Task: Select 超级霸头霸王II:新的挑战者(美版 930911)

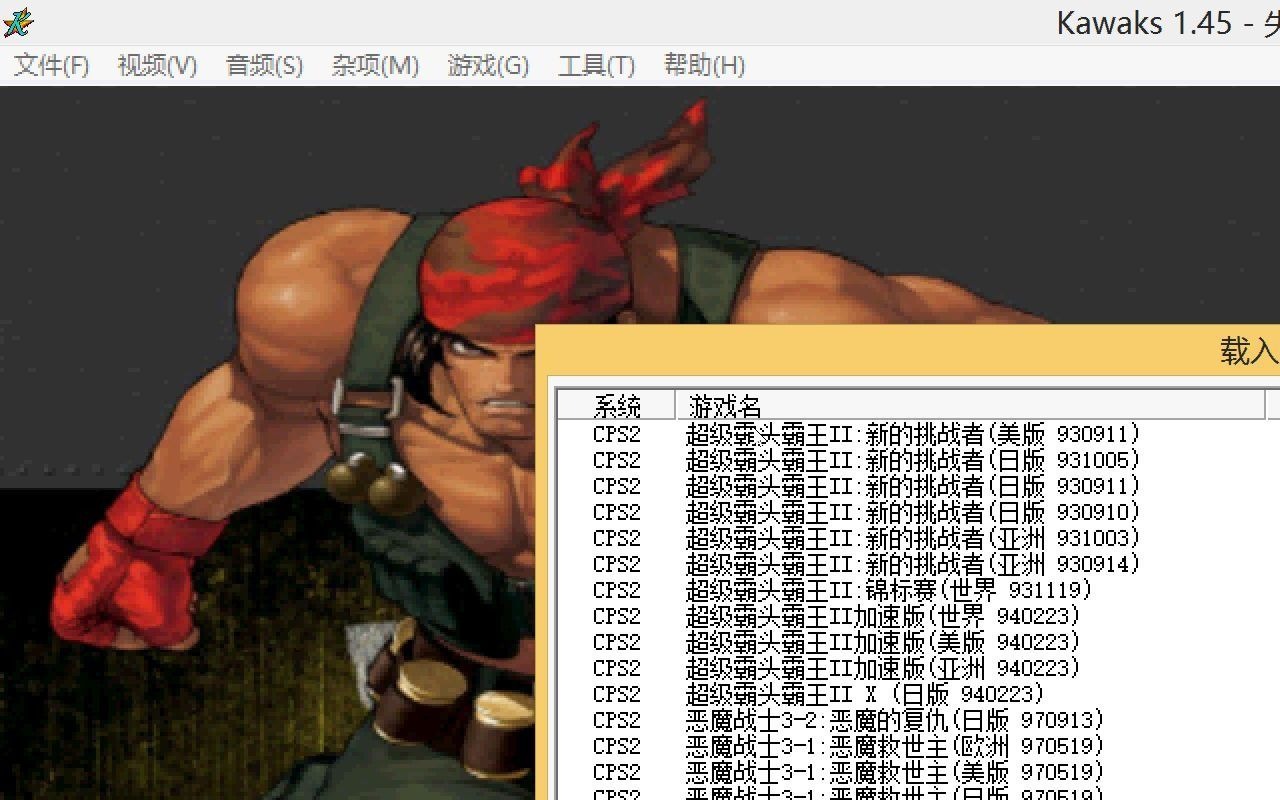Action: [x=913, y=434]
